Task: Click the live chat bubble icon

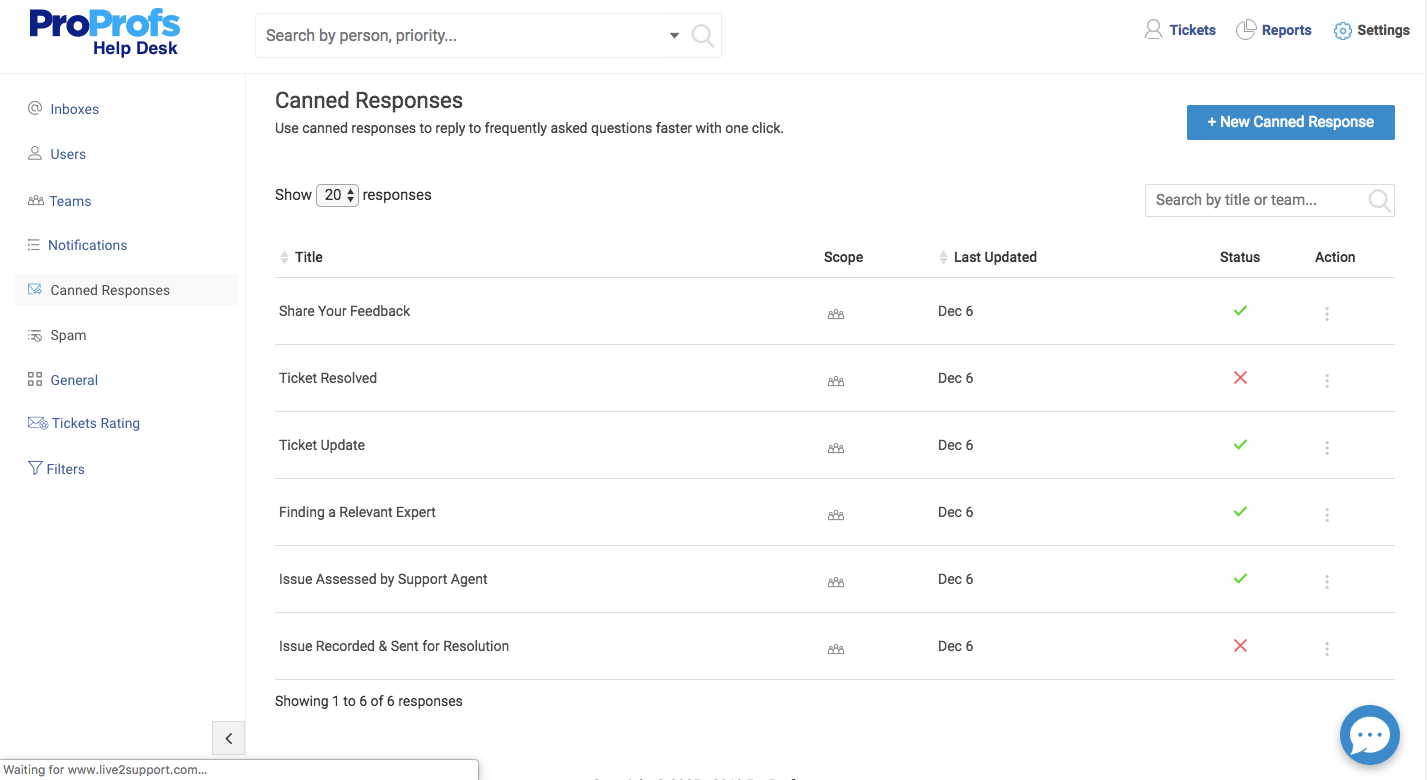Action: [1369, 735]
